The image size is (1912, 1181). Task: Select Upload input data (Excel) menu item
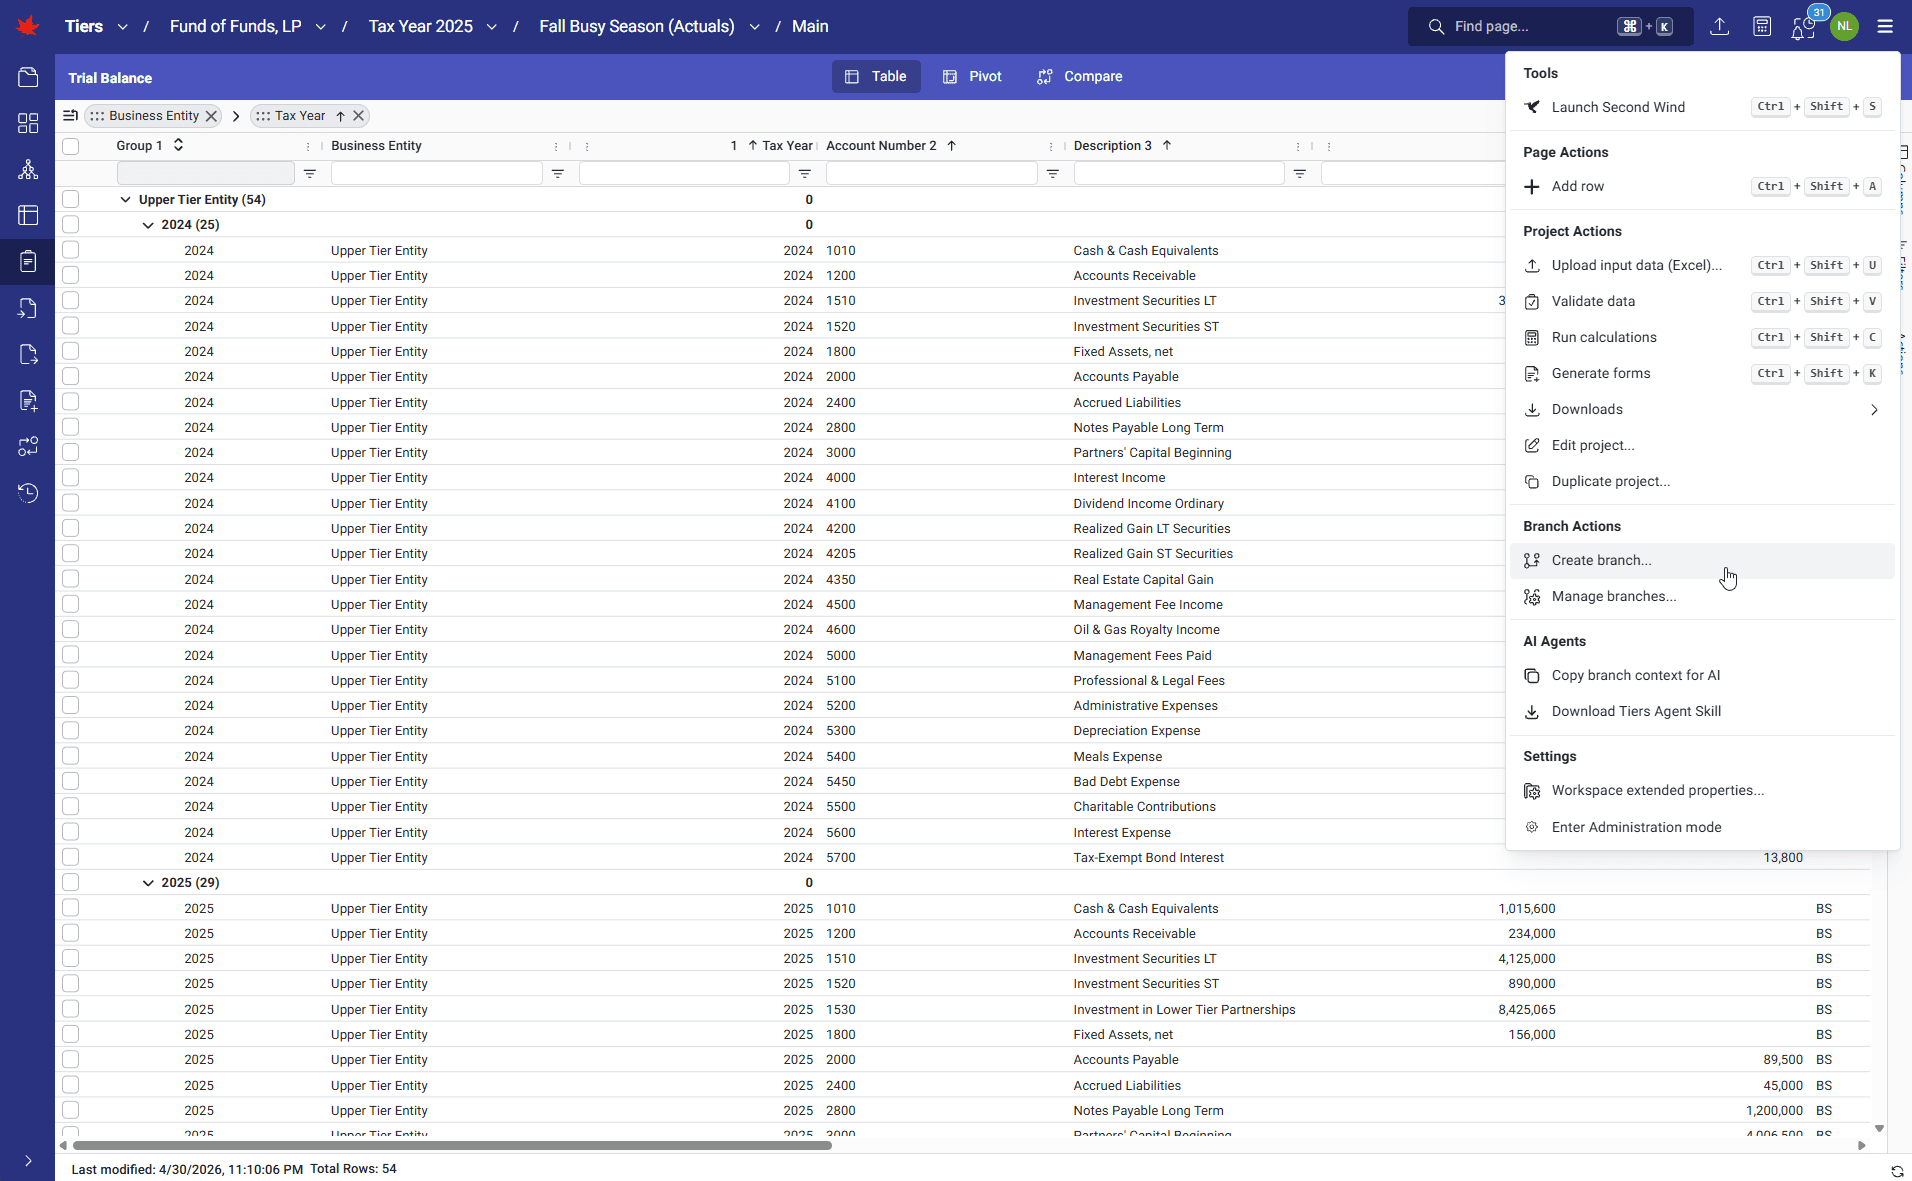[1702, 265]
